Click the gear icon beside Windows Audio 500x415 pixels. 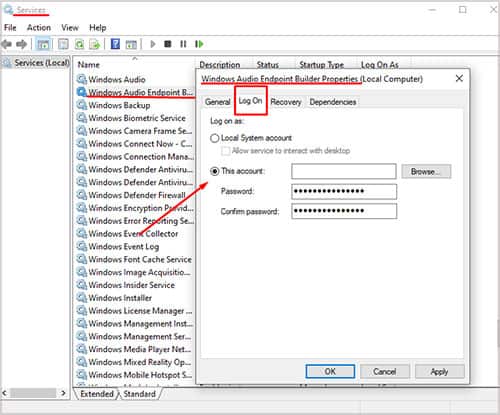click(81, 79)
